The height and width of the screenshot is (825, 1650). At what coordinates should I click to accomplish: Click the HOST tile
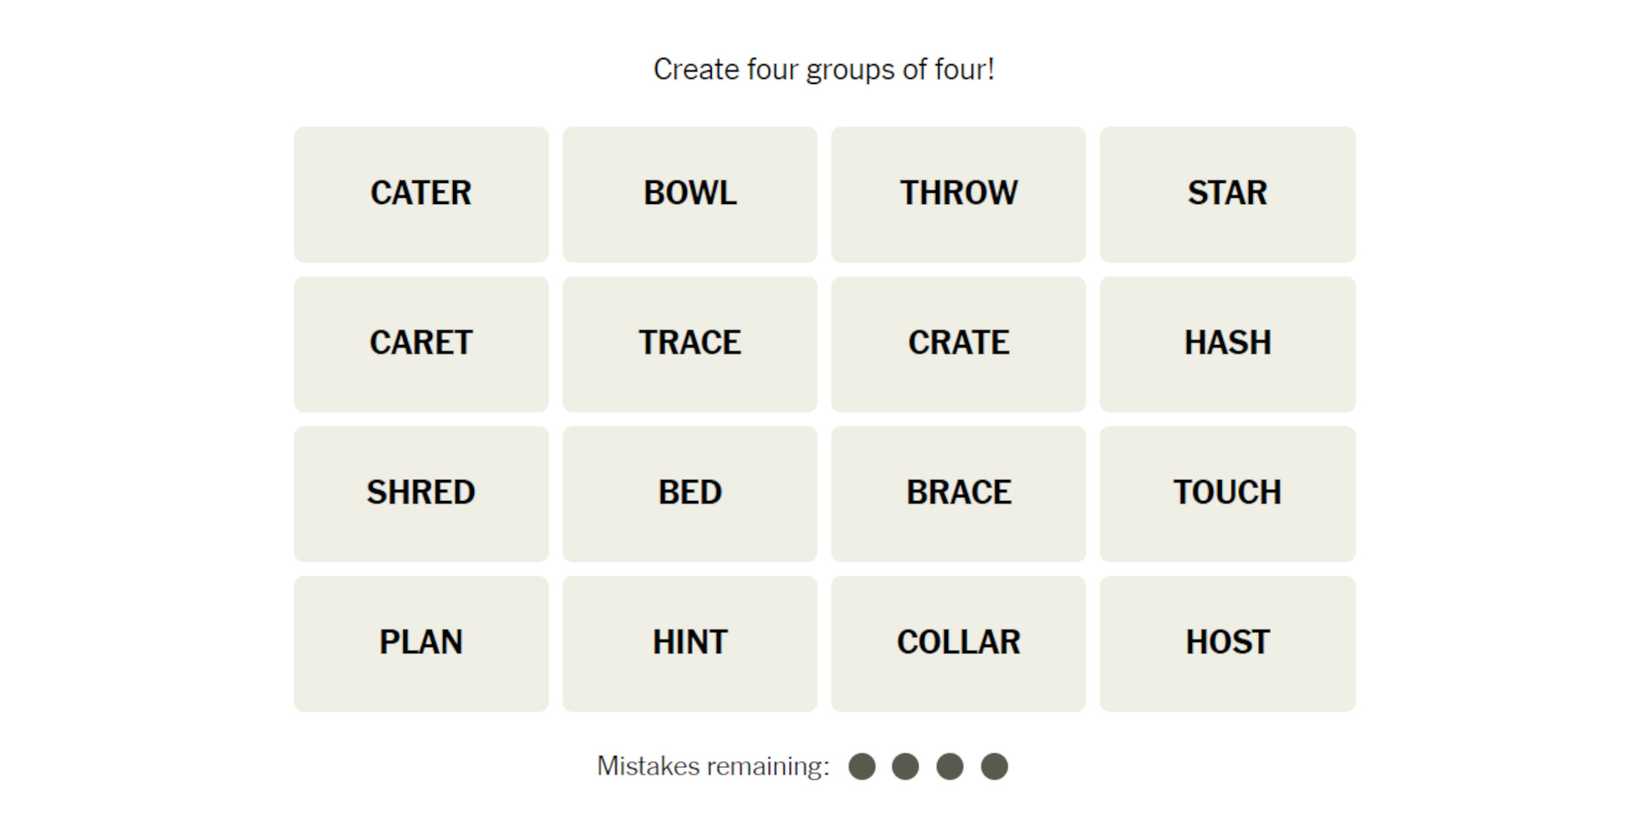1227,643
